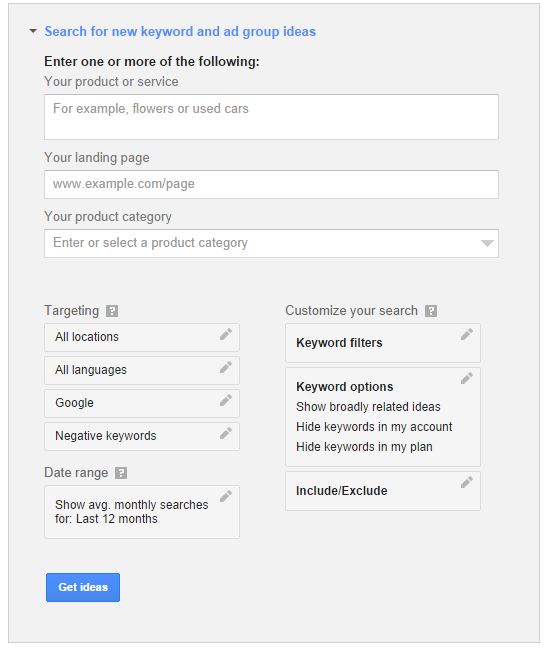Viewport: 548px width, 651px height.
Task: Open the Keyword filters pencil icon
Action: [x=467, y=335]
